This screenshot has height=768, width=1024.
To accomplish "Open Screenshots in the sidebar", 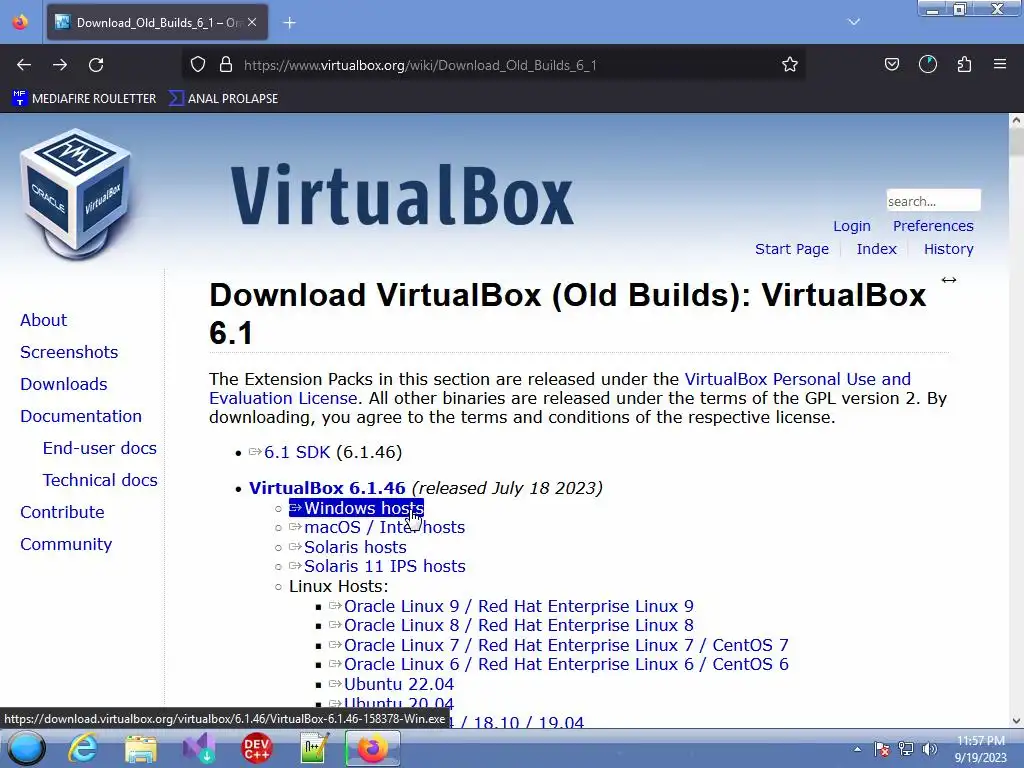I will click(x=69, y=352).
